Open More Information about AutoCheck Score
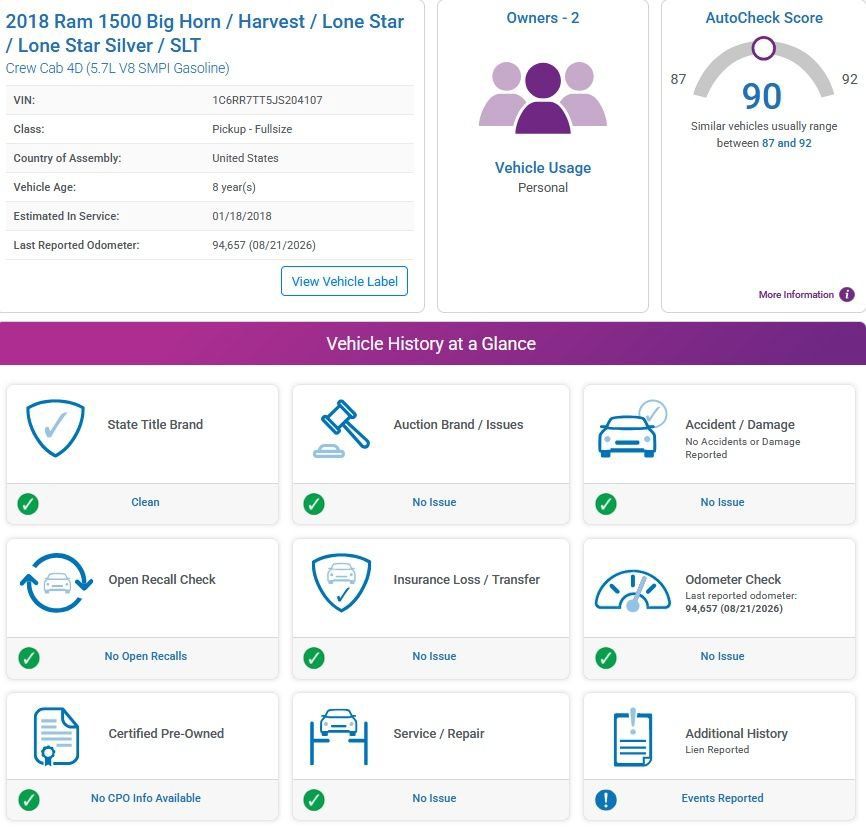 [796, 295]
